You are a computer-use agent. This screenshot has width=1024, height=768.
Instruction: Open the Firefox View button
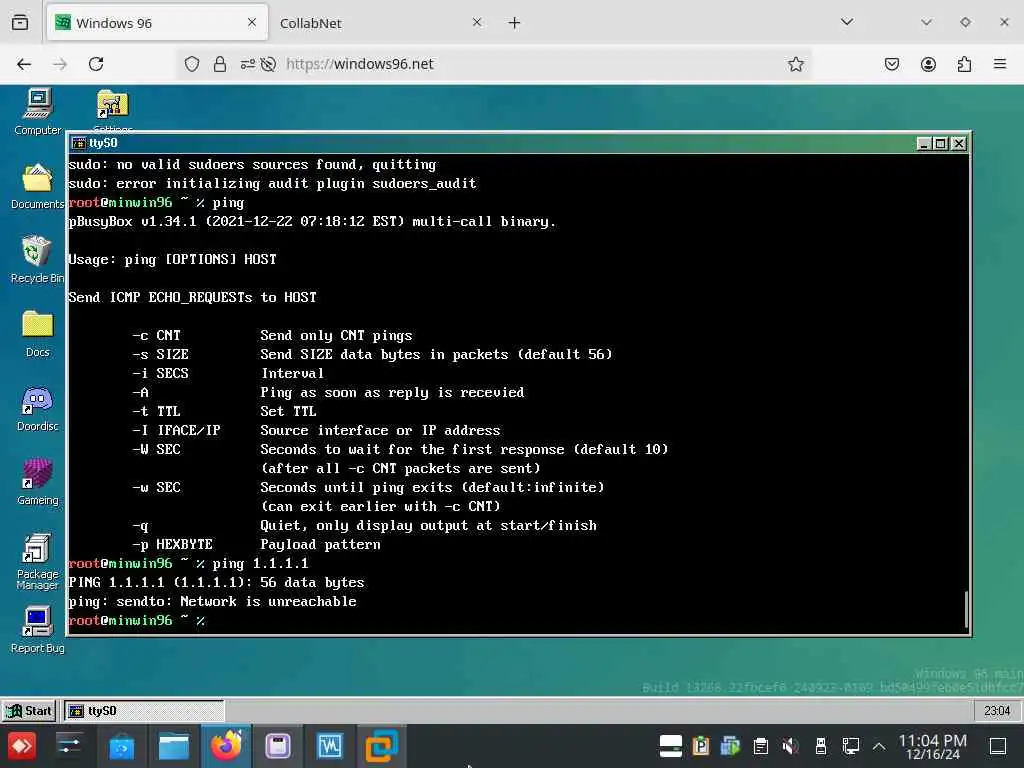click(x=20, y=23)
